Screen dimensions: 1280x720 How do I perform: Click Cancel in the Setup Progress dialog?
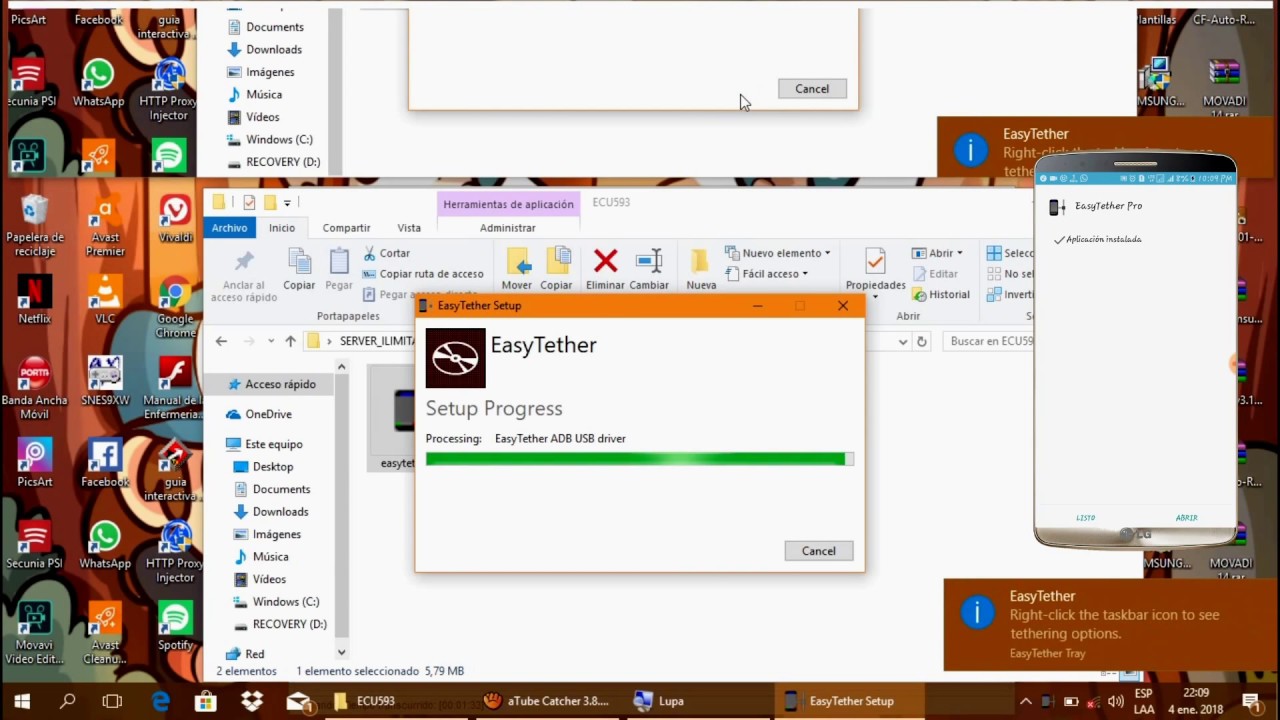click(818, 551)
